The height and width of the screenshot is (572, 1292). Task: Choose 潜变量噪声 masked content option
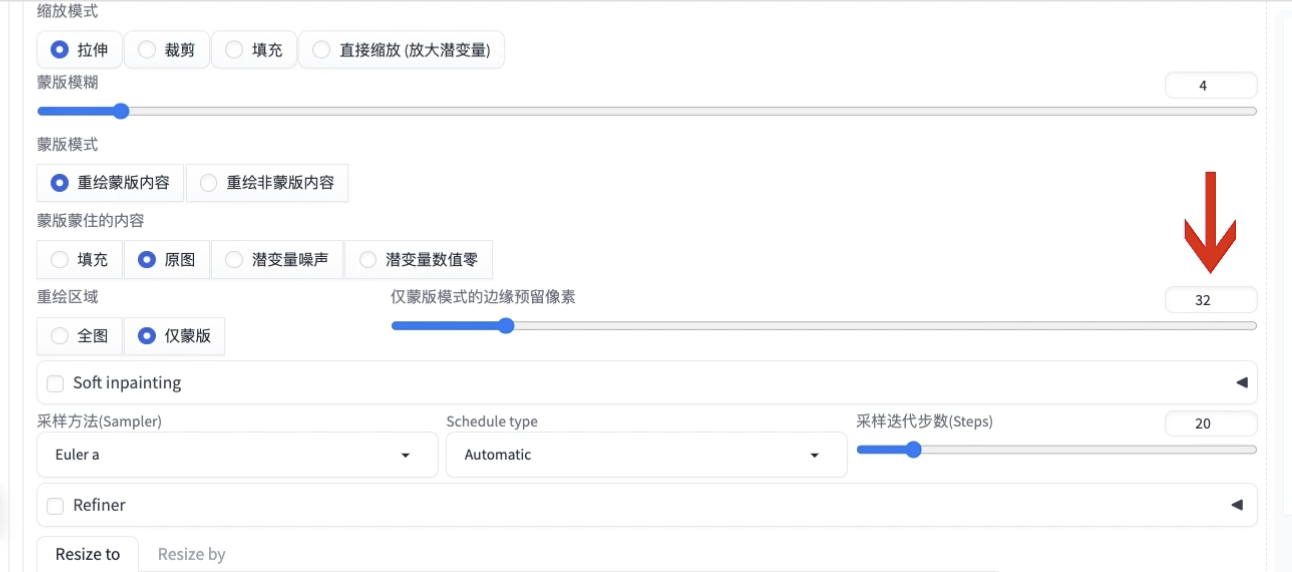pos(277,260)
